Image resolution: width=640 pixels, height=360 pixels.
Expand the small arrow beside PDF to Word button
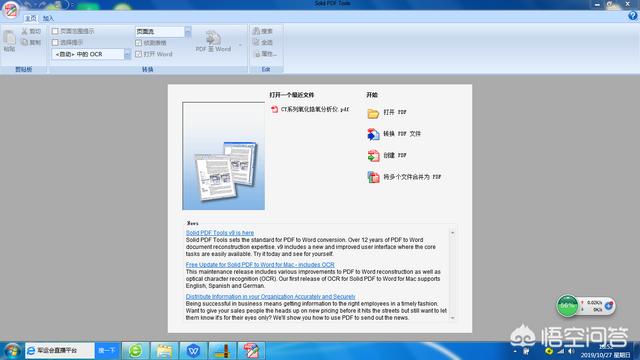point(240,45)
